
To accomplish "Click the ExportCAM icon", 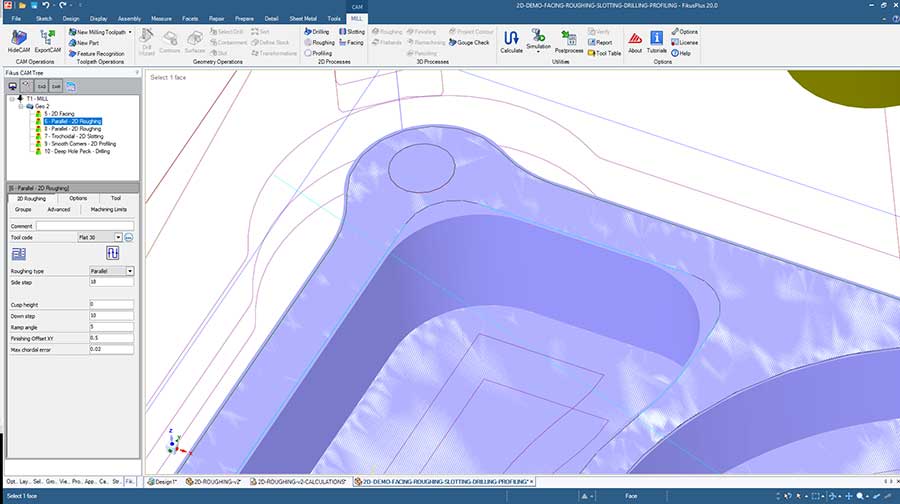I will [47, 38].
